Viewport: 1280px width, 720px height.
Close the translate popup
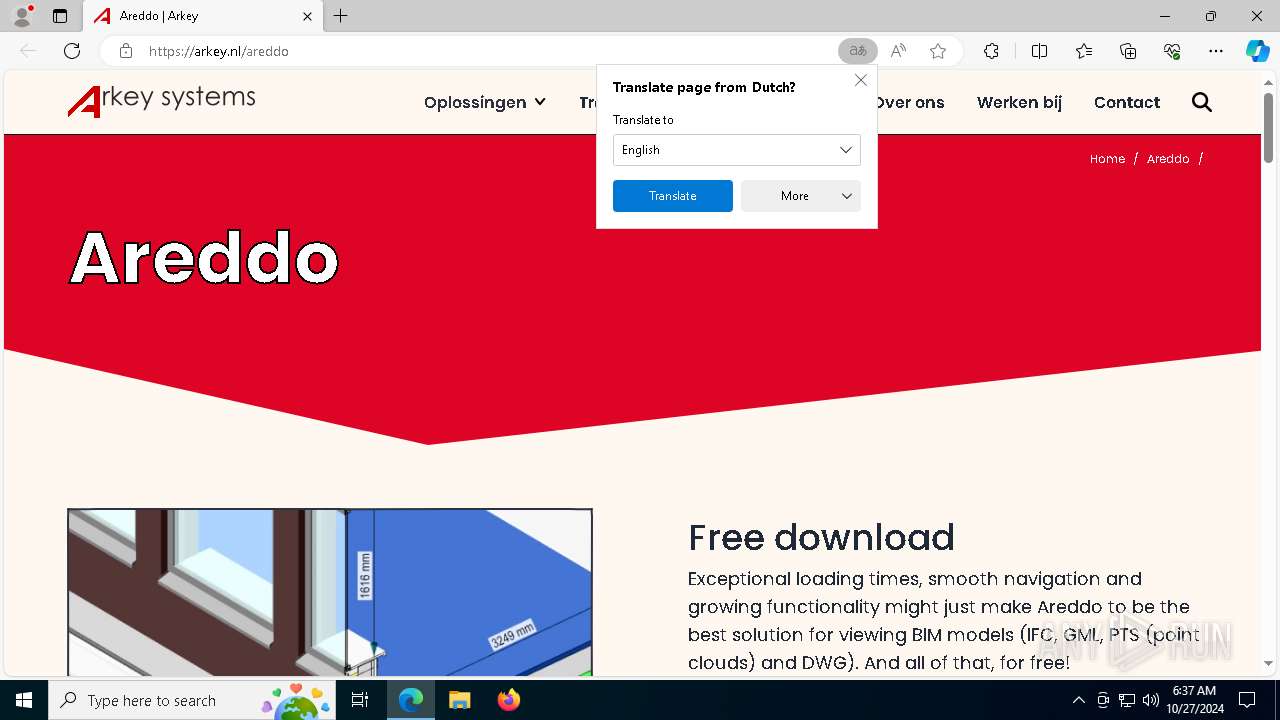861,80
